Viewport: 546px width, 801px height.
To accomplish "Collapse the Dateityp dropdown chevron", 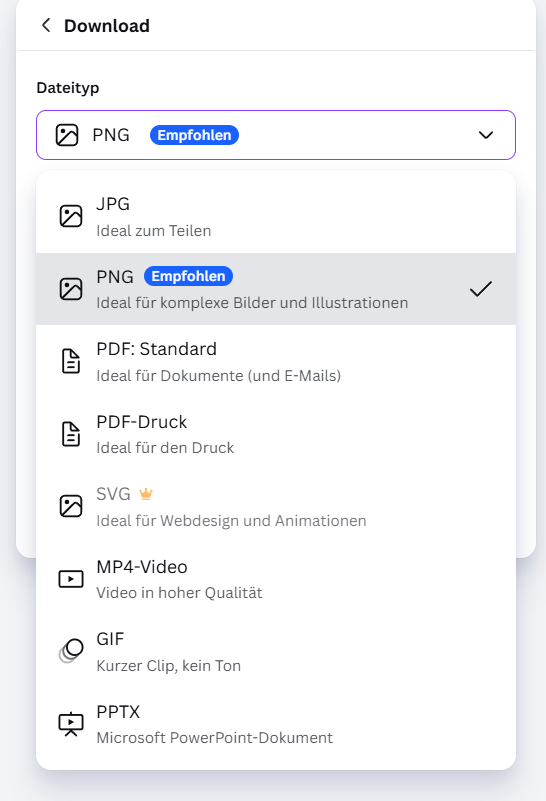I will (x=486, y=135).
